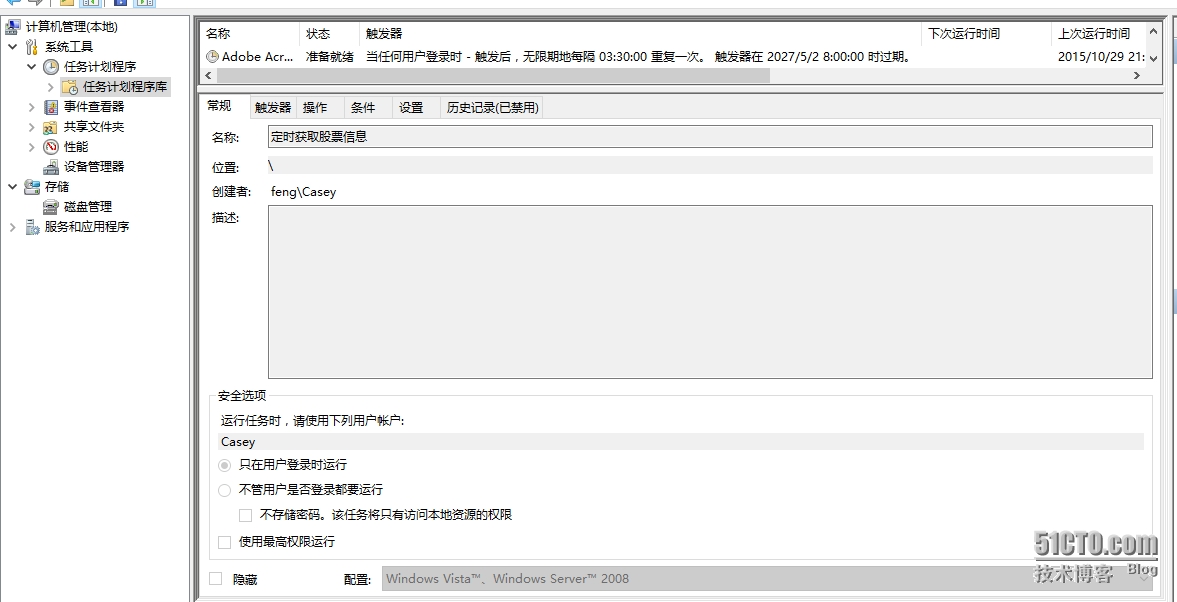Enable 使用最高权限运行 checkbox
This screenshot has height=602, width=1177.
(x=224, y=542)
